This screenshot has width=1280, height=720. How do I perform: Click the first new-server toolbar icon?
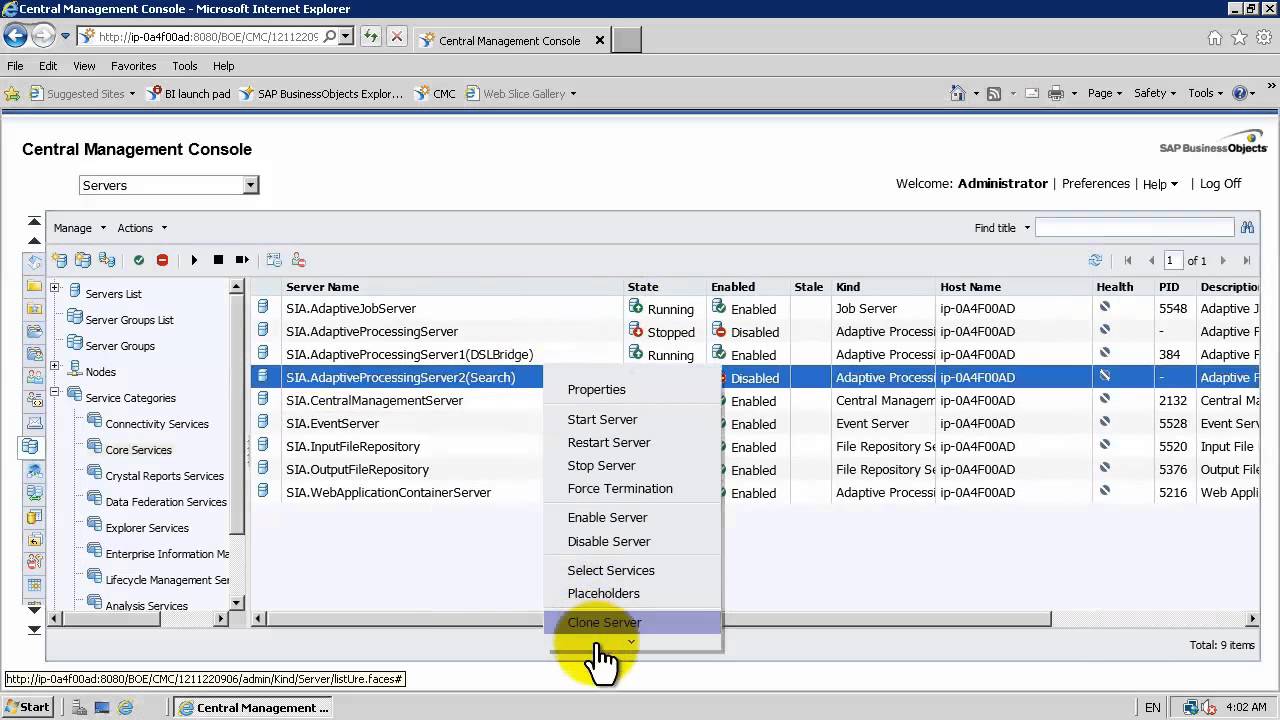(x=60, y=260)
